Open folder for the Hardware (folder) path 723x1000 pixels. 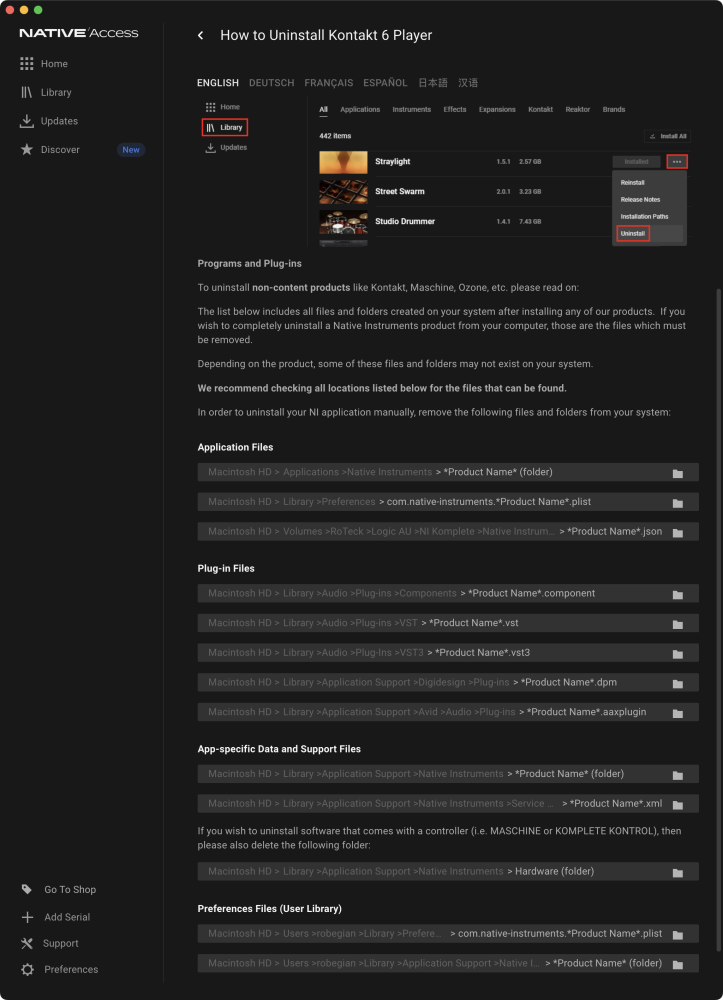coord(678,872)
